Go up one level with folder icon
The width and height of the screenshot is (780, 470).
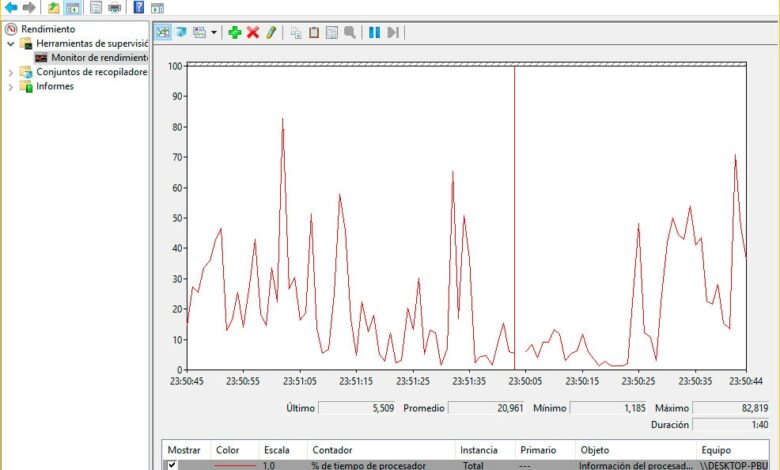[x=53, y=7]
